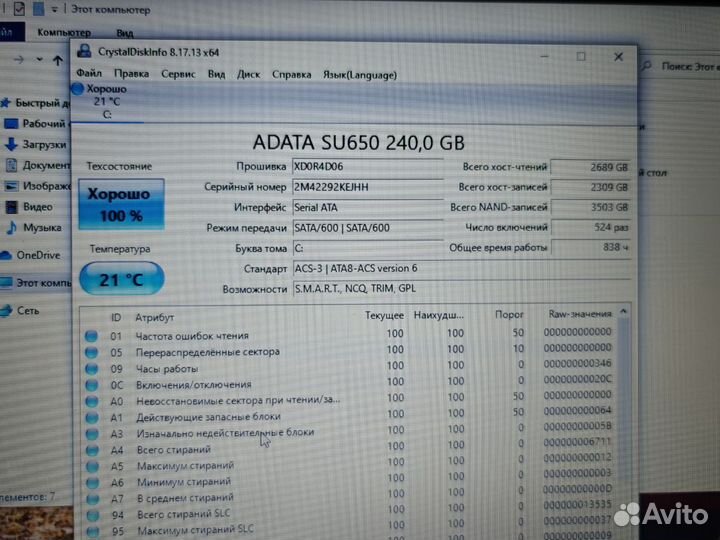The image size is (720, 540).
Task: Open the Компьютер ribbon tab in Explorer
Action: click(64, 33)
